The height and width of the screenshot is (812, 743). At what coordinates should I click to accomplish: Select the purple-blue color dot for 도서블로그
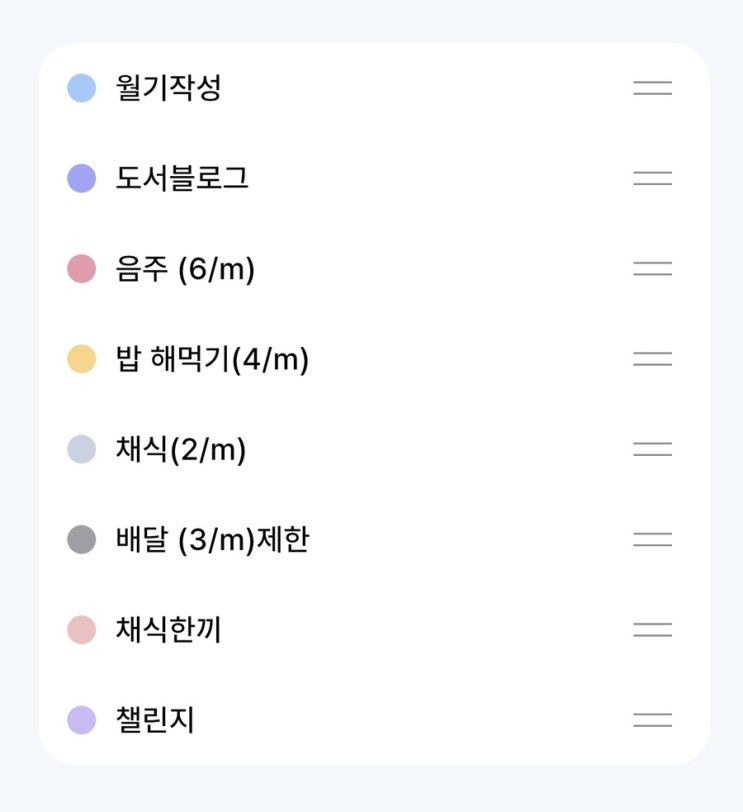coord(81,178)
